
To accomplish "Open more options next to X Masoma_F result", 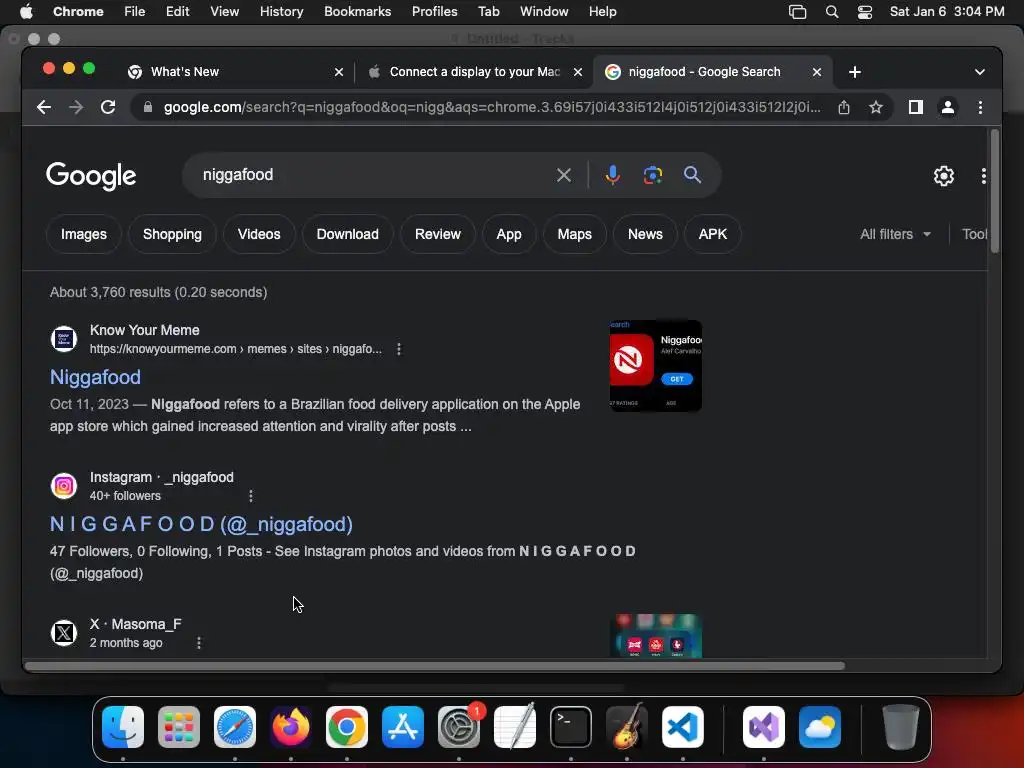I will [x=199, y=643].
